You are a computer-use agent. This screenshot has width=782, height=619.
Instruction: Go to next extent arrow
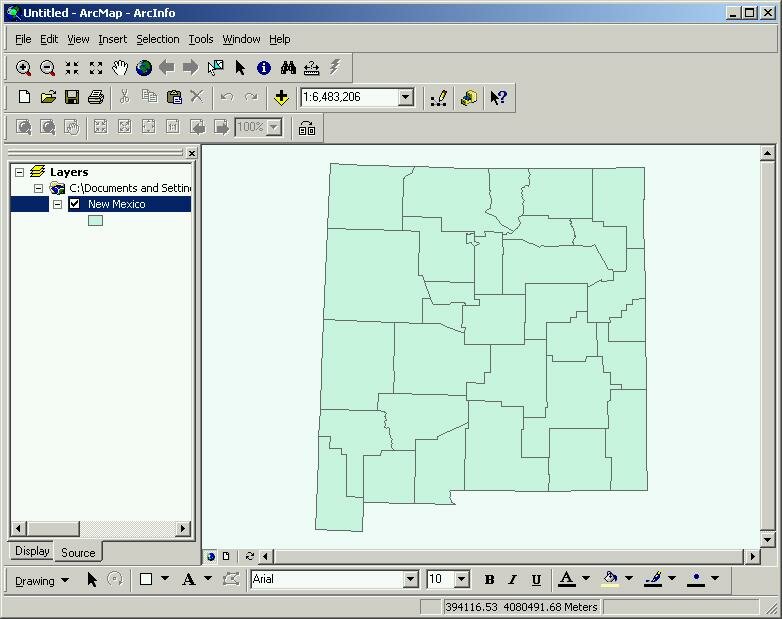[x=191, y=68]
